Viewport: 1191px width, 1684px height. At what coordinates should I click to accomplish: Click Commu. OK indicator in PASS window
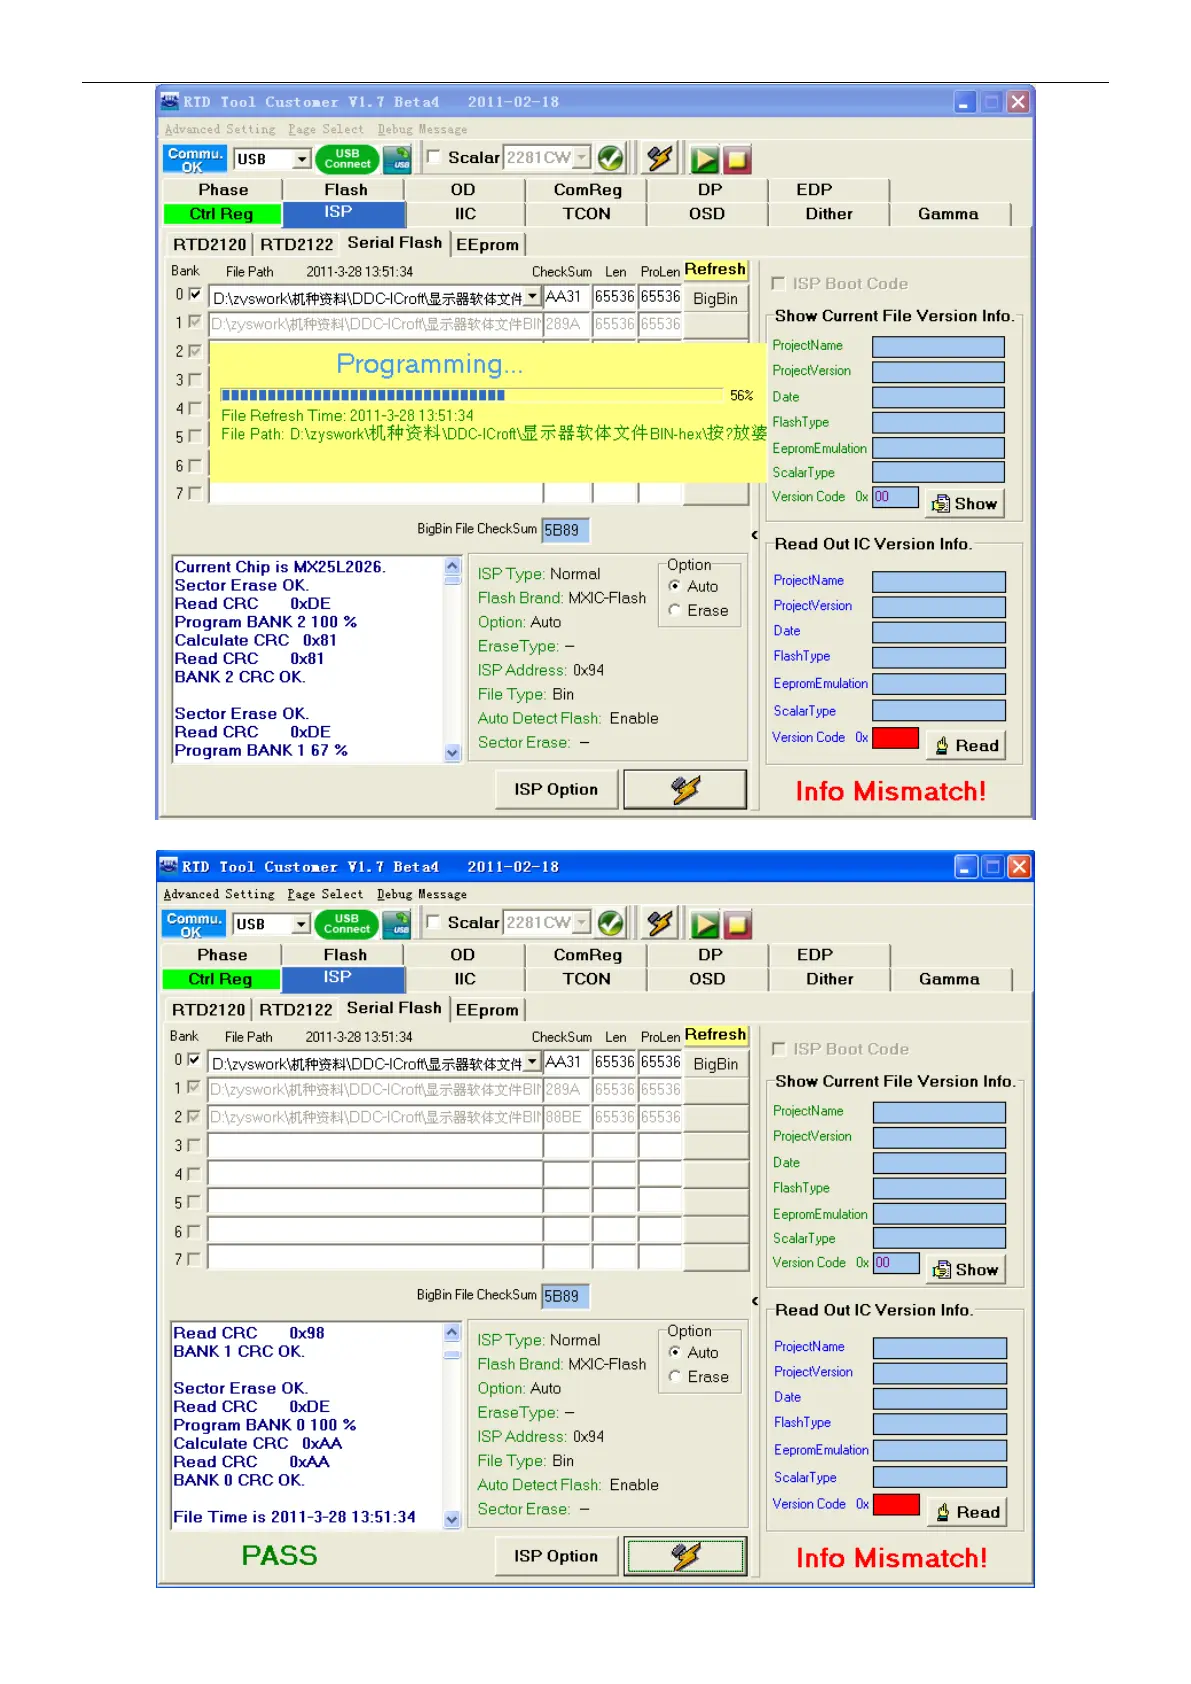[x=193, y=924]
